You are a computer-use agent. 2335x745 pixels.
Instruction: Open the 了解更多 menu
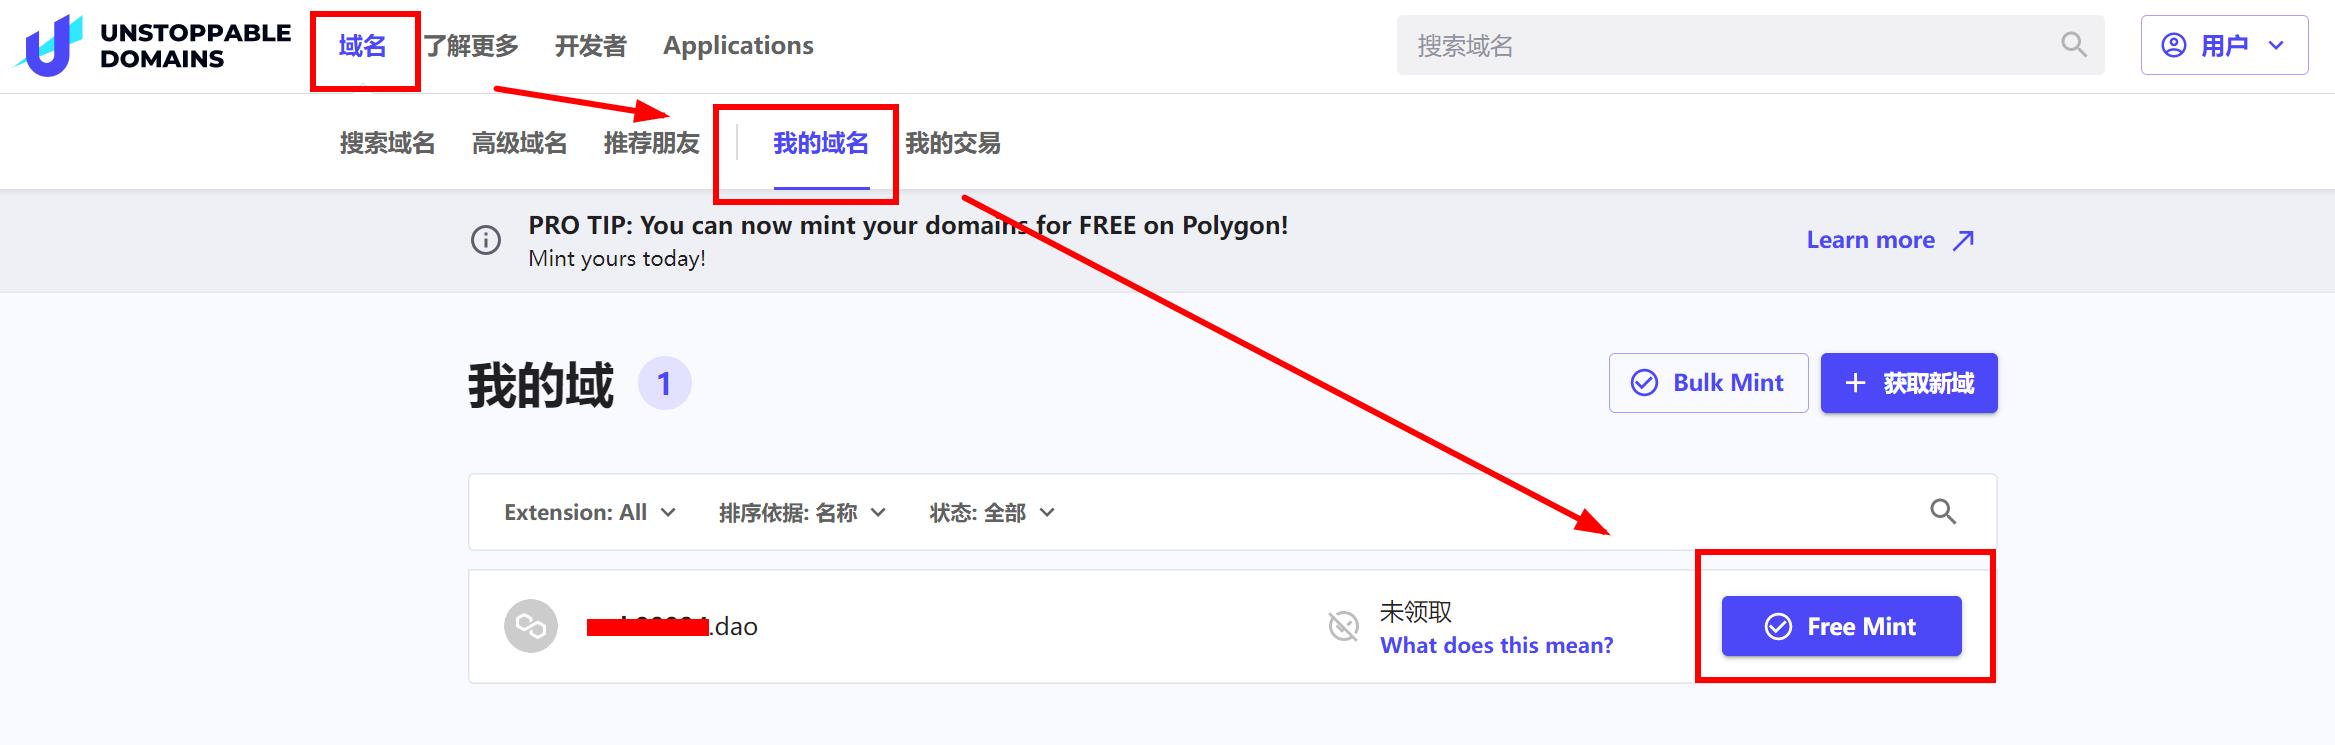click(472, 46)
